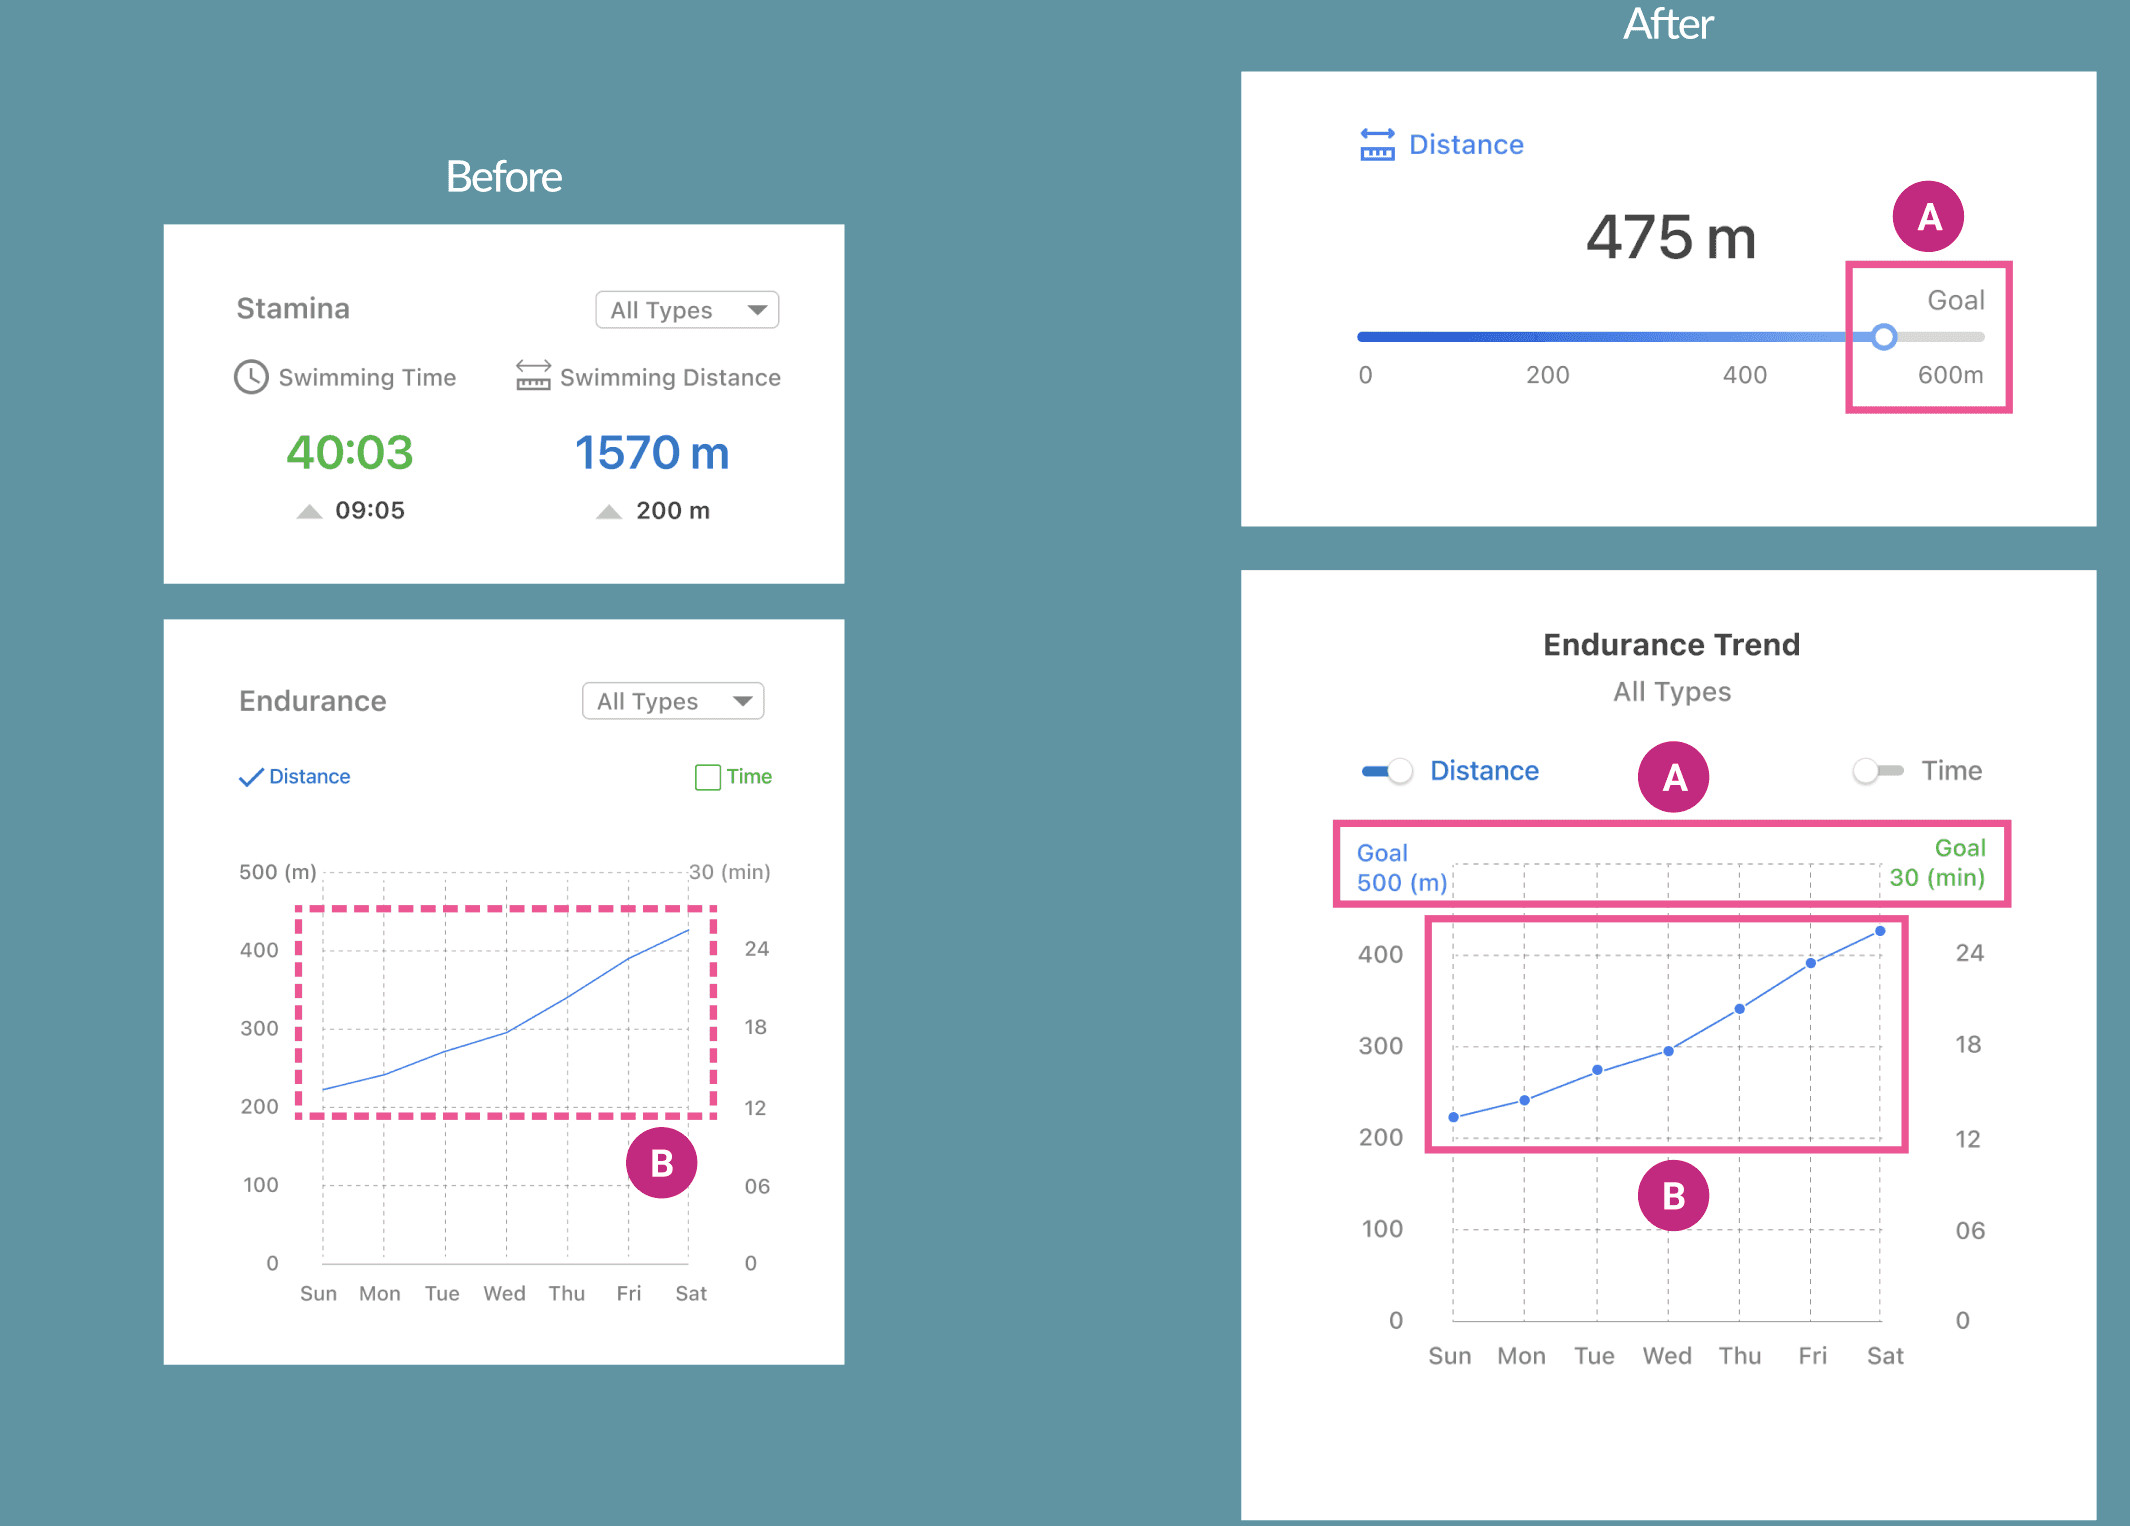This screenshot has width=2130, height=1526.
Task: Click the A badge above the Goal slider
Action: point(1928,217)
